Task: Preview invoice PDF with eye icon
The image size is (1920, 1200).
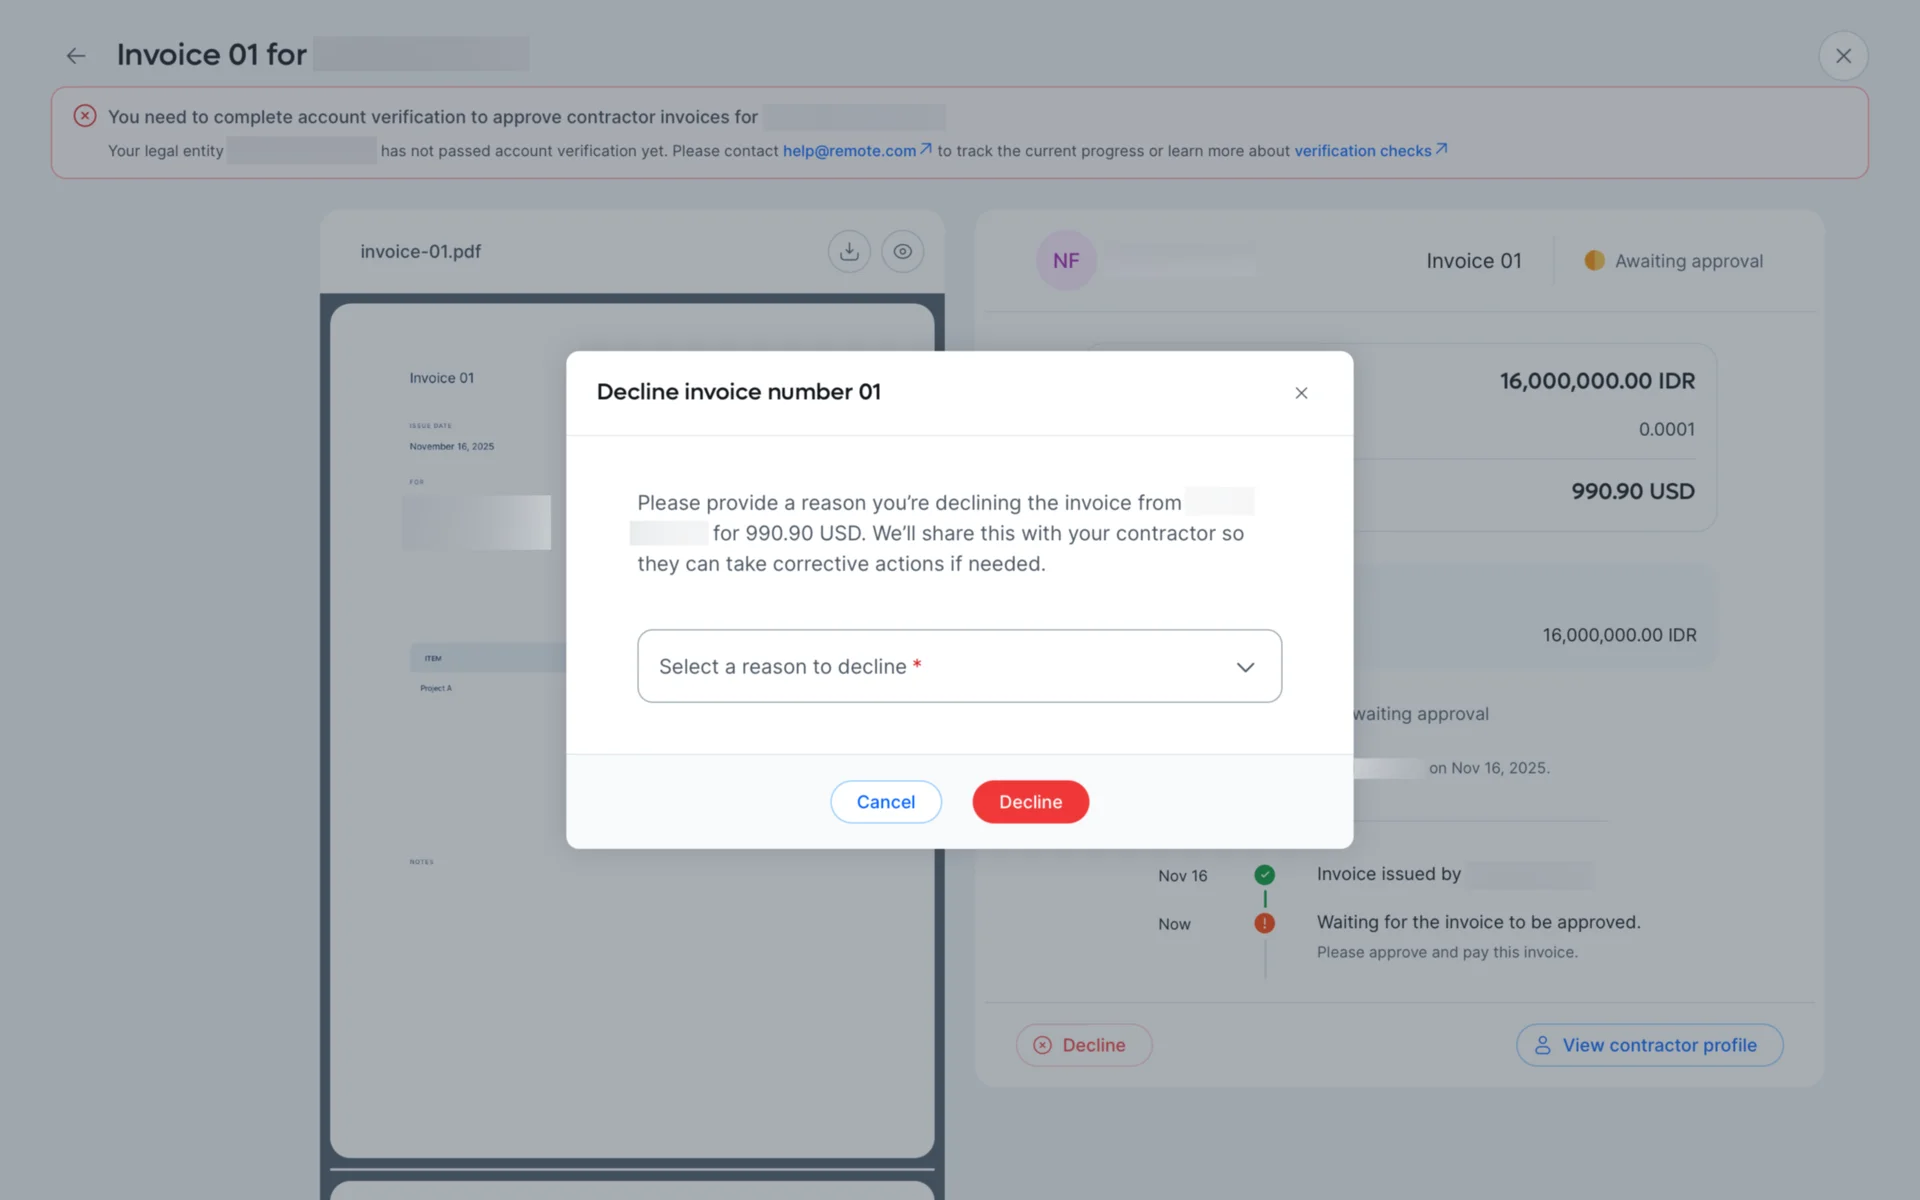Action: (x=902, y=252)
